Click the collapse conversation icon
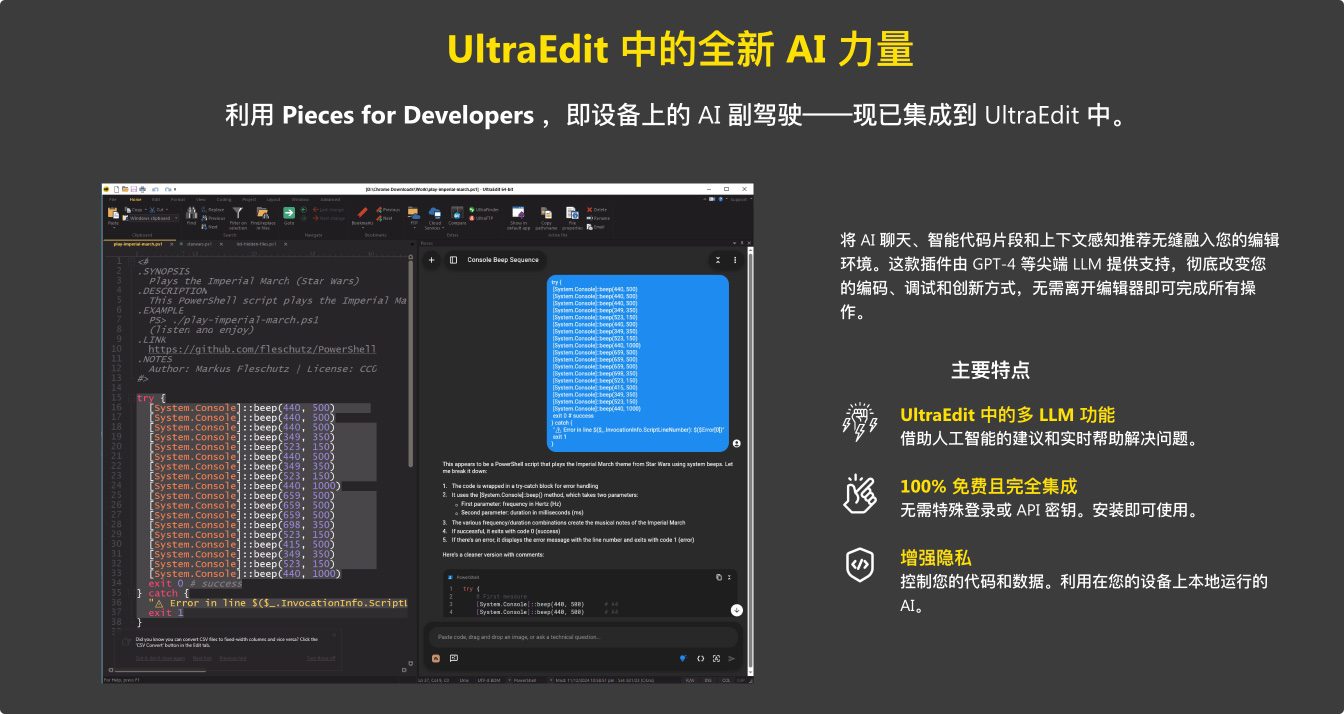 (718, 260)
